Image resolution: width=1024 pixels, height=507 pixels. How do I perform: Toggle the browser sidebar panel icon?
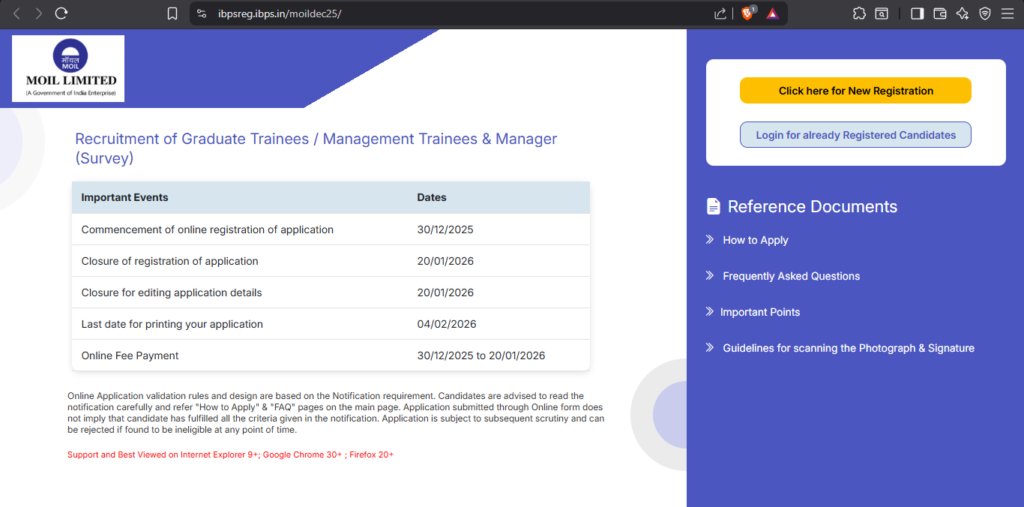pyautogui.click(x=917, y=14)
